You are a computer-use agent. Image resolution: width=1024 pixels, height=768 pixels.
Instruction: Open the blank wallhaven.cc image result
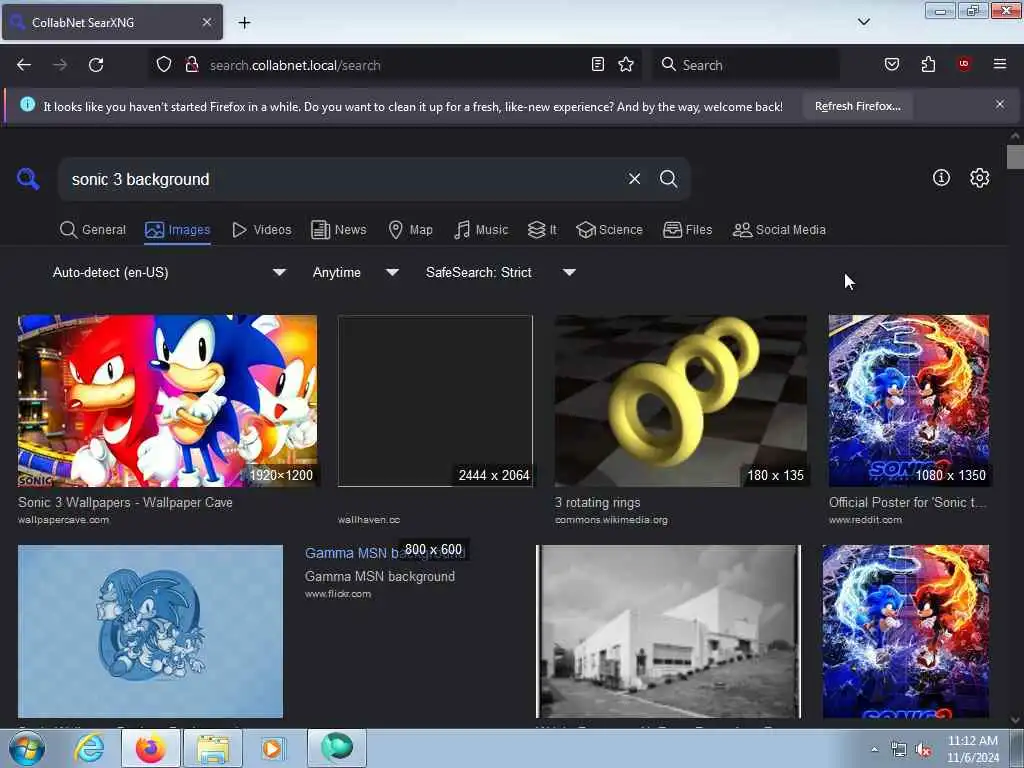435,401
